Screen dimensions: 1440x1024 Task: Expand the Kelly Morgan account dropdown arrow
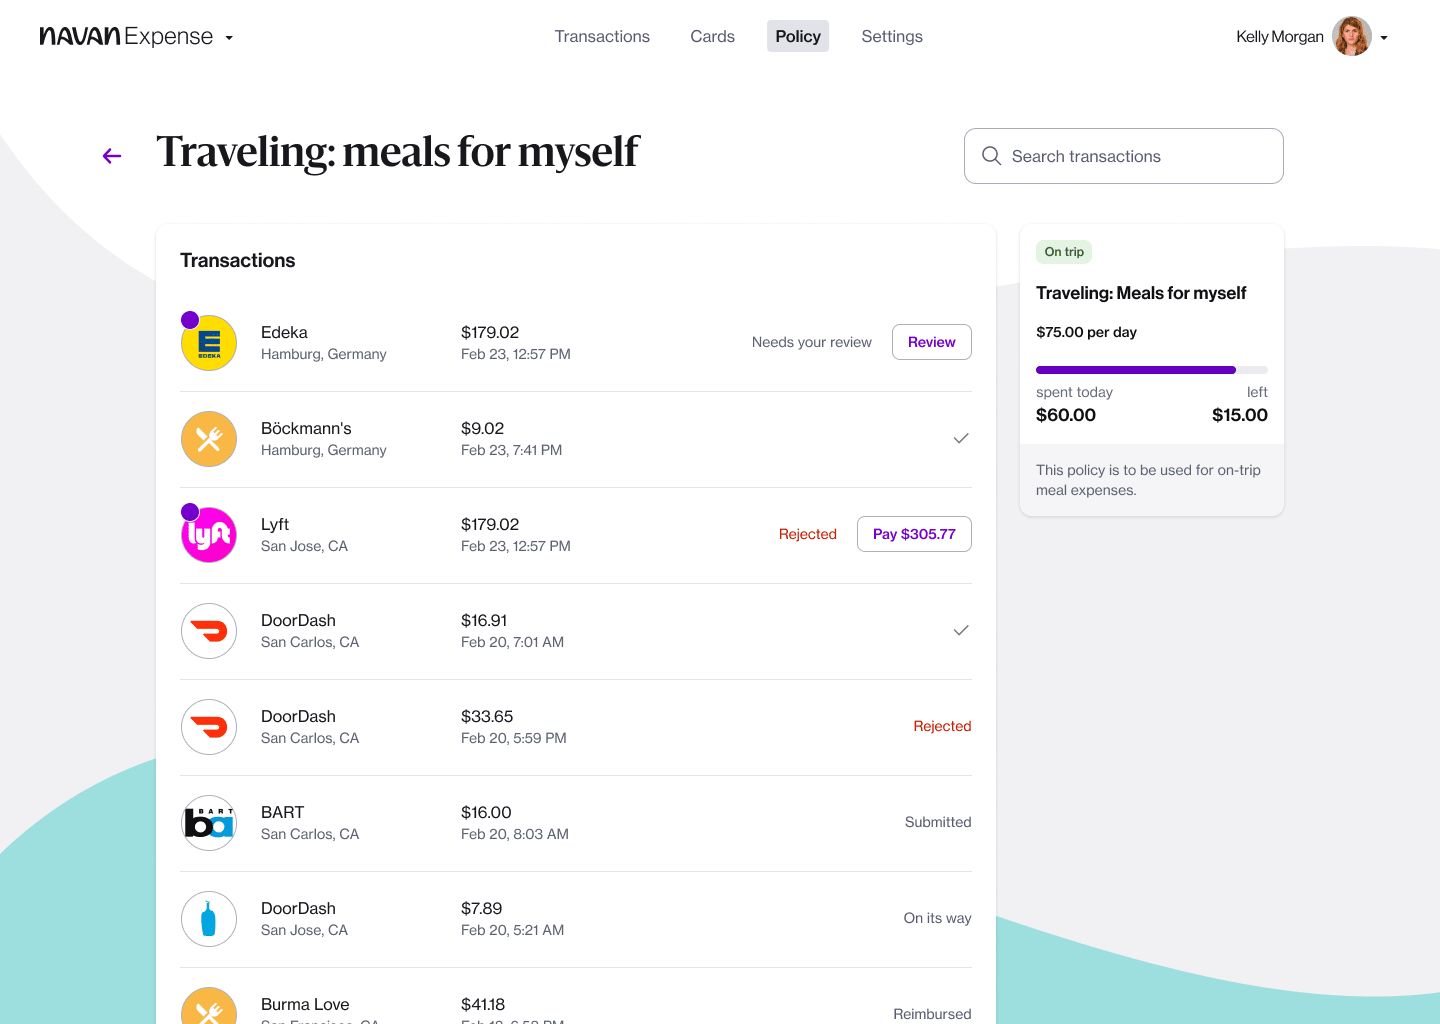point(1384,38)
